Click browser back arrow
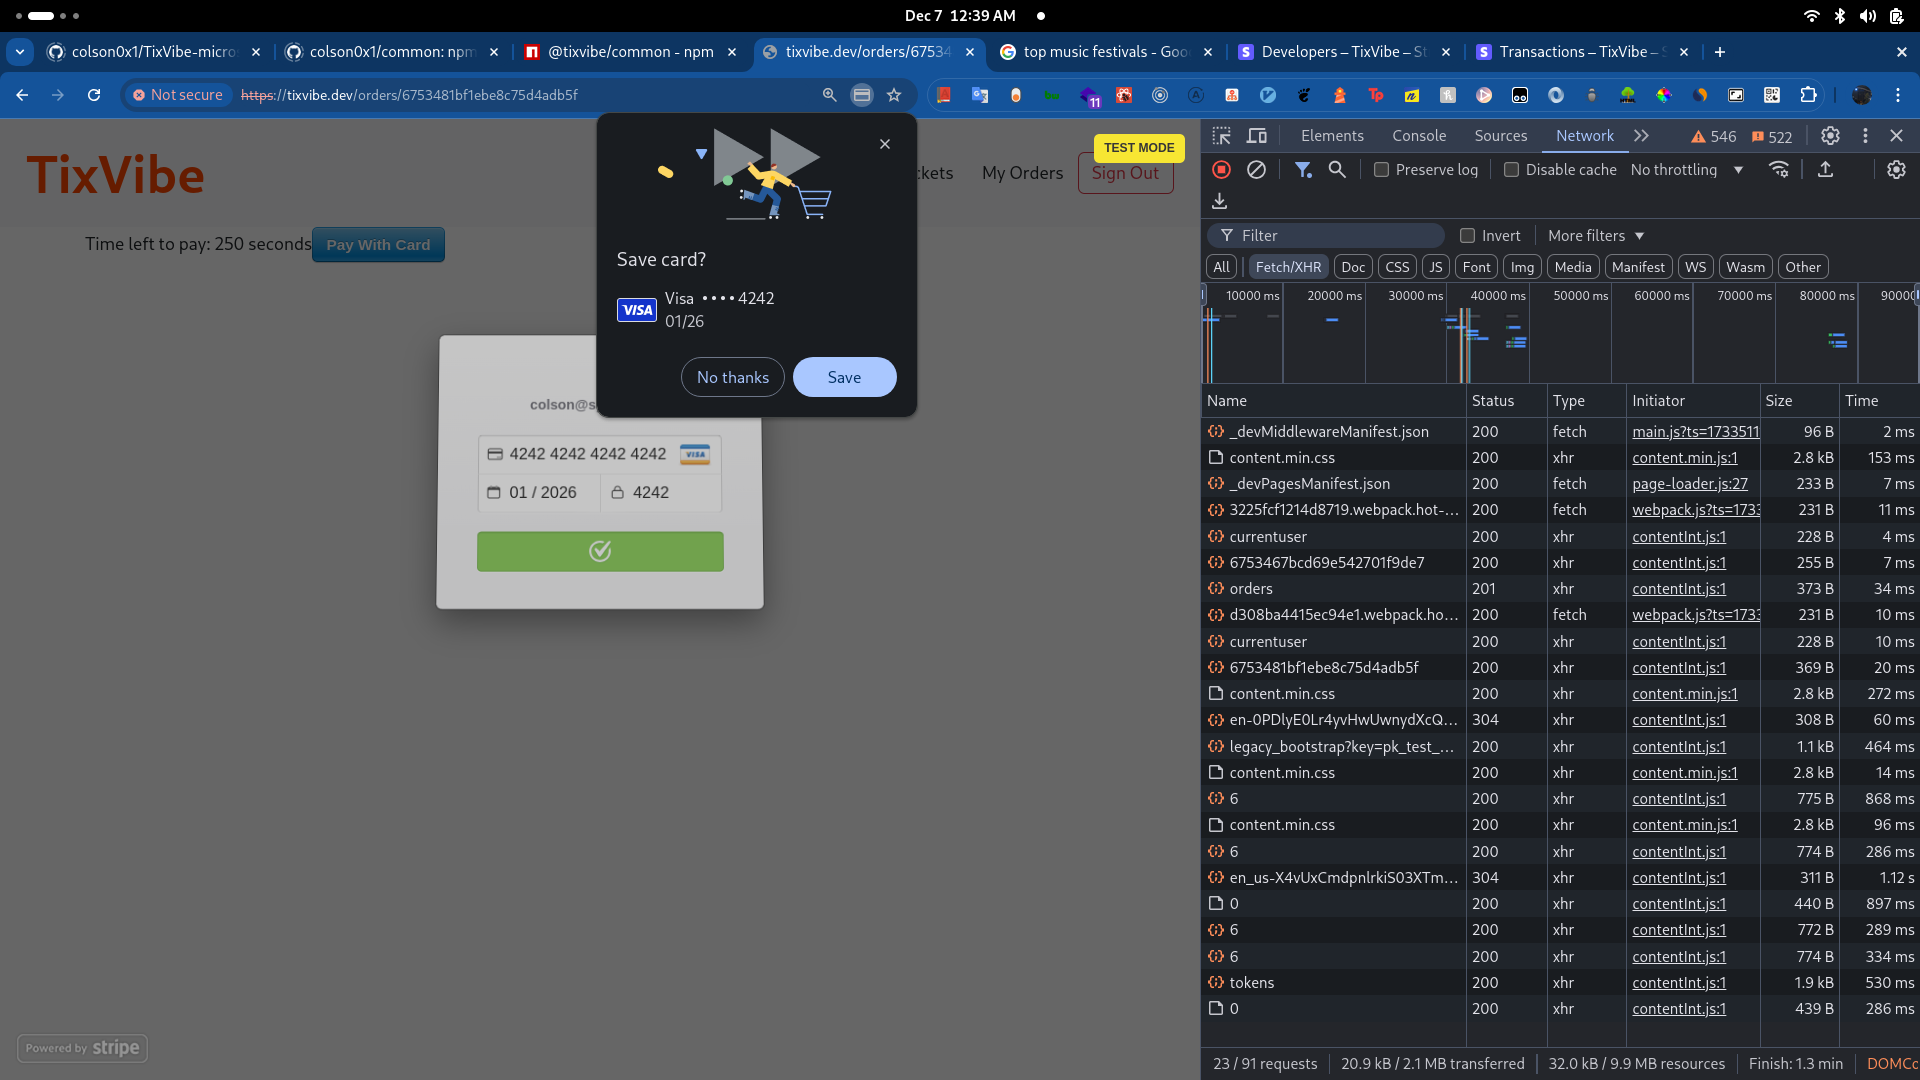This screenshot has width=1920, height=1080. tap(22, 95)
